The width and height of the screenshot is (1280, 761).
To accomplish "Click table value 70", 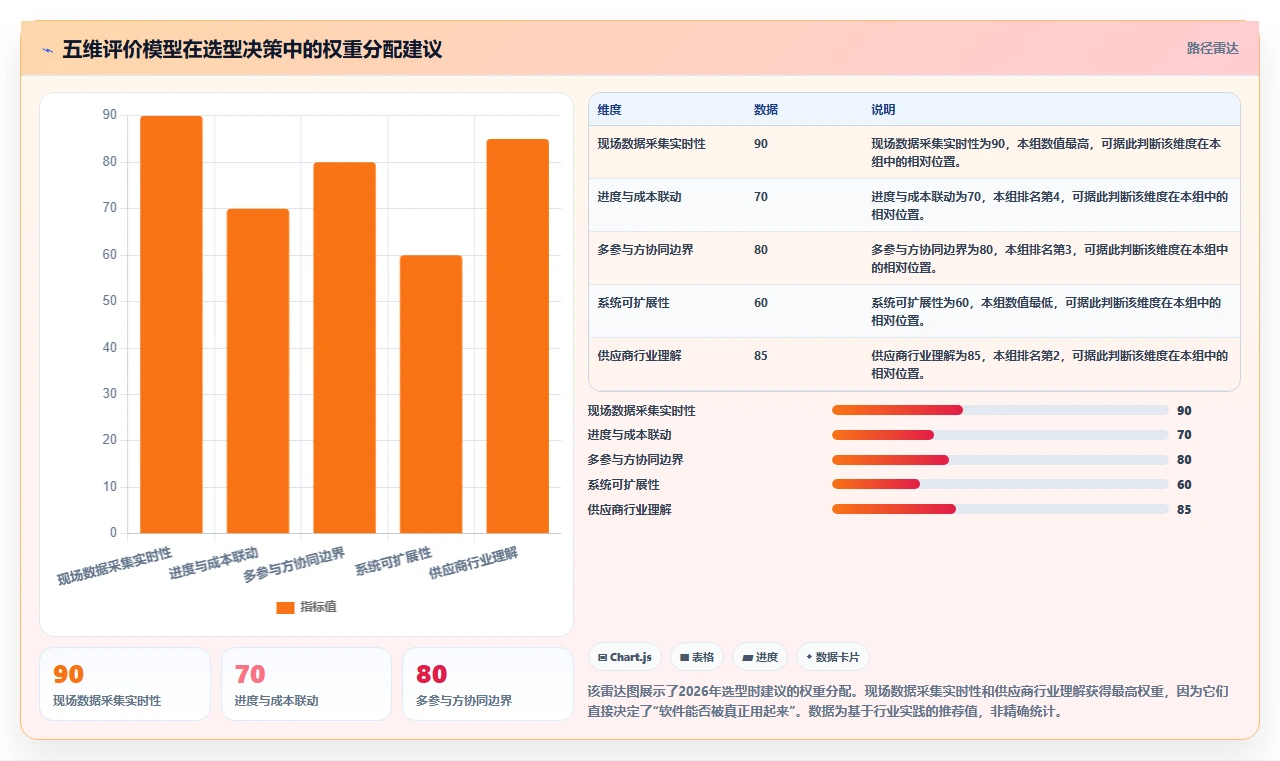I will [x=761, y=197].
